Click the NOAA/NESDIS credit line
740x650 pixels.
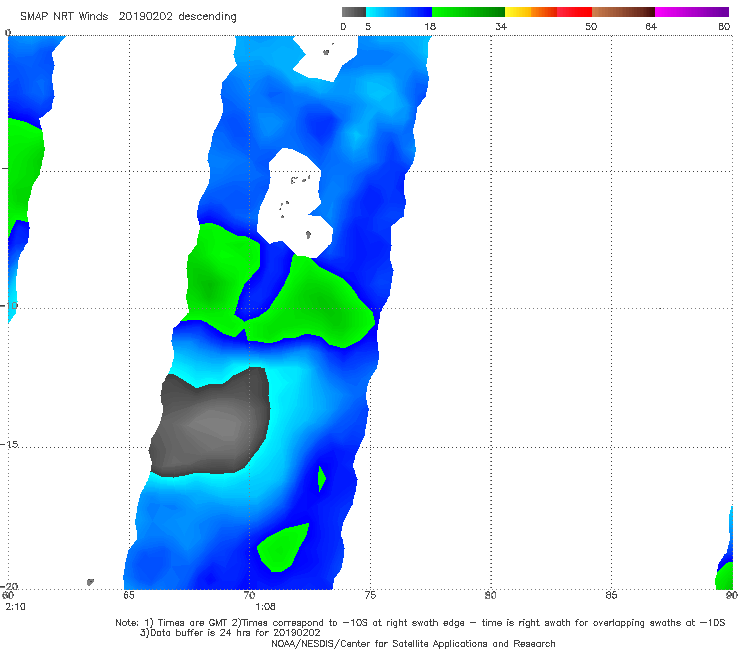point(413,643)
